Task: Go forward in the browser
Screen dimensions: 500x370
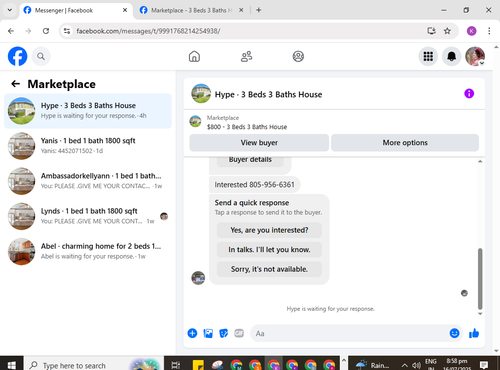Action: 28,31
